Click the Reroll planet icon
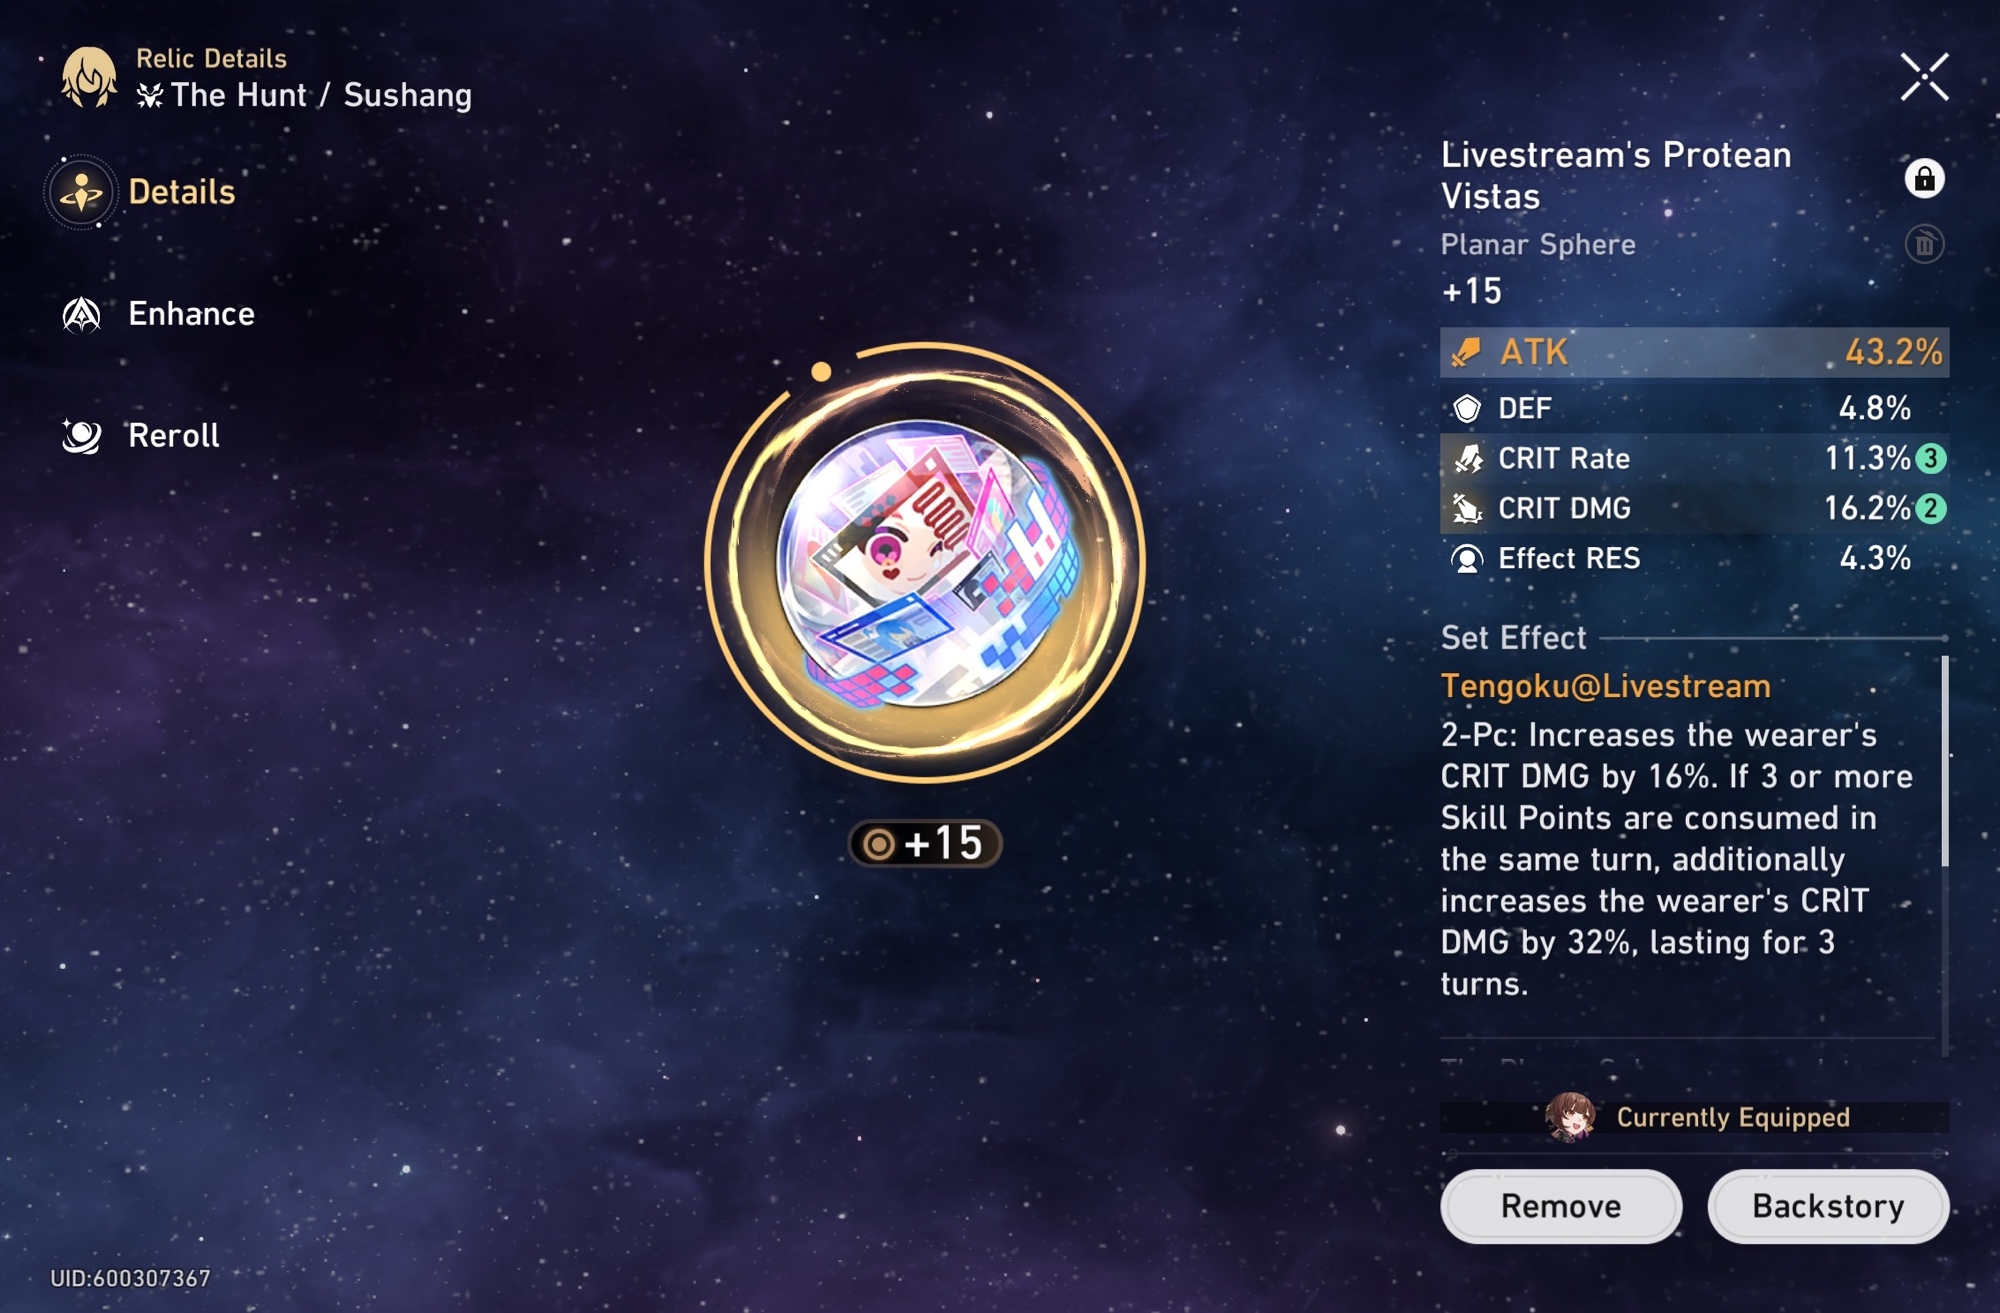 [x=82, y=436]
